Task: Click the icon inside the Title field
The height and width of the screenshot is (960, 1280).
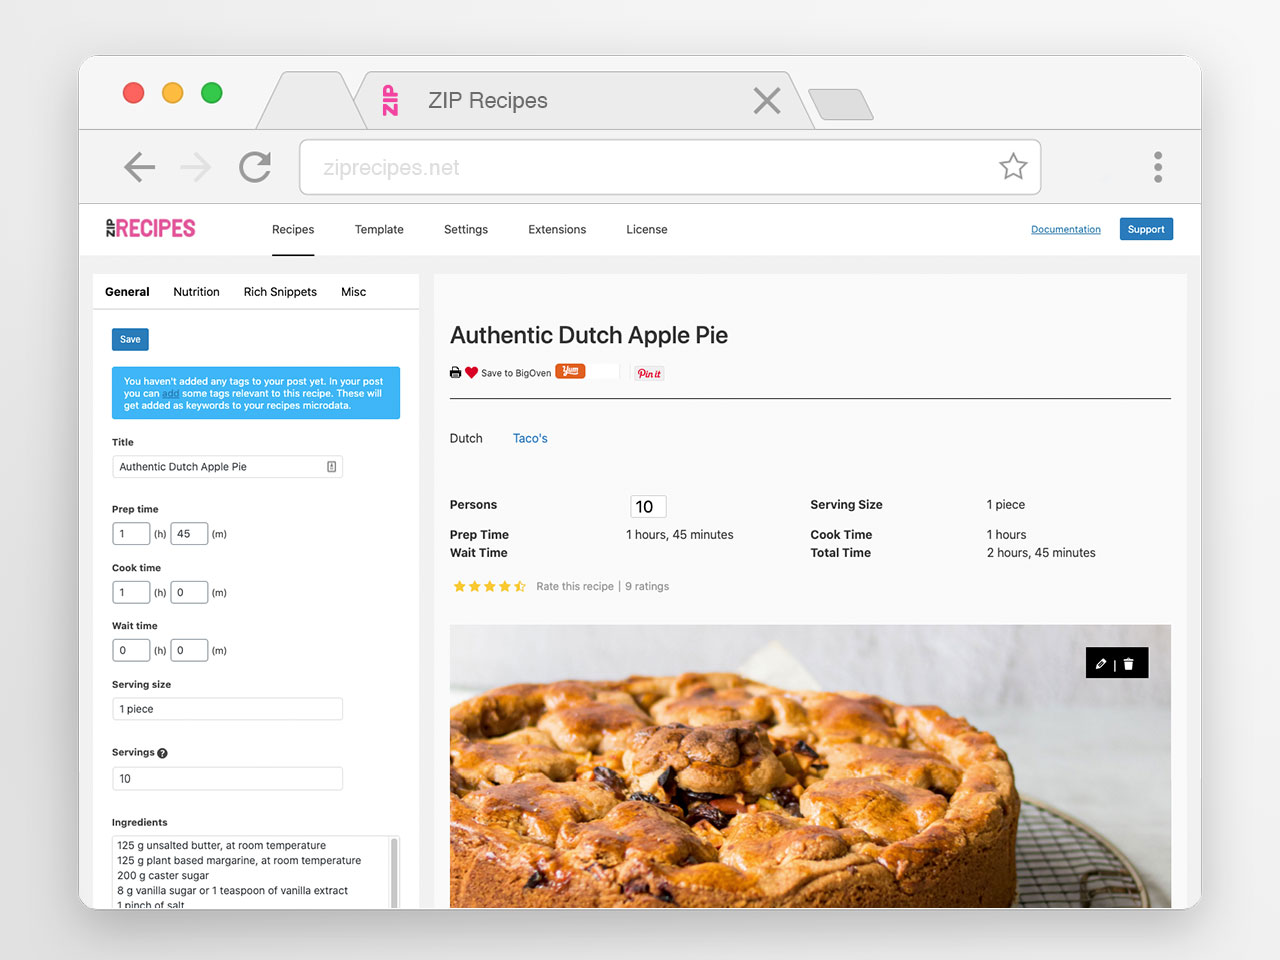Action: click(331, 467)
